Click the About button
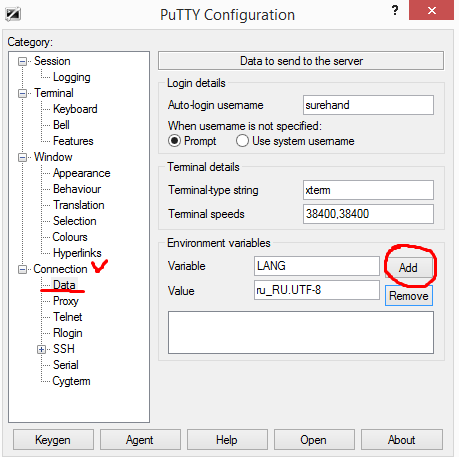 tap(402, 440)
